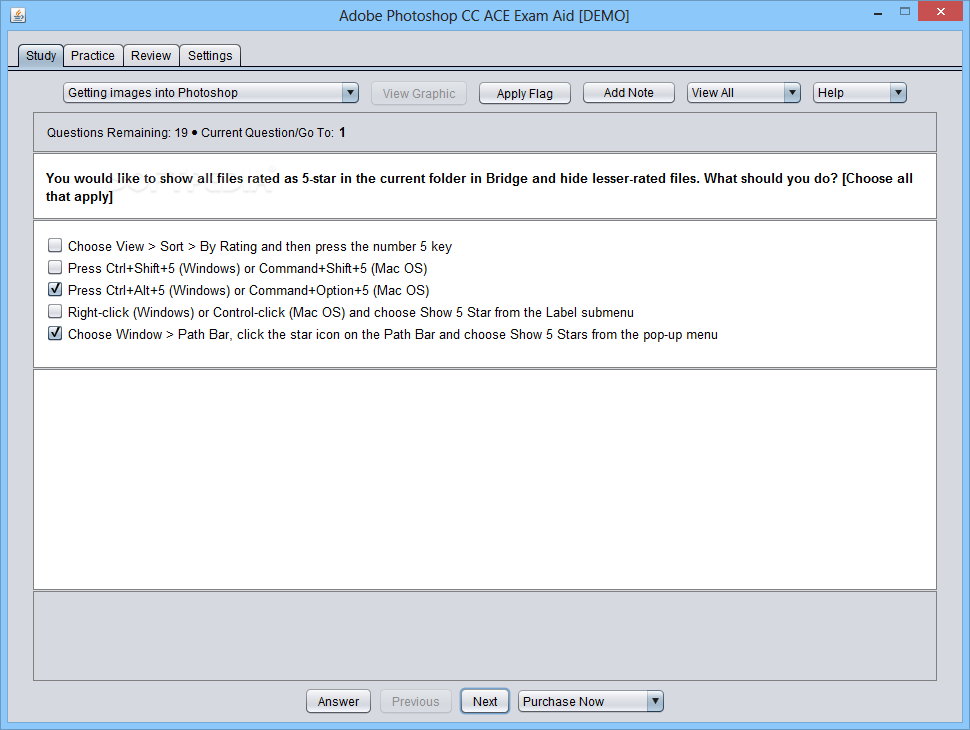Maximize the Exam Aid window
The image size is (970, 730).
[904, 12]
